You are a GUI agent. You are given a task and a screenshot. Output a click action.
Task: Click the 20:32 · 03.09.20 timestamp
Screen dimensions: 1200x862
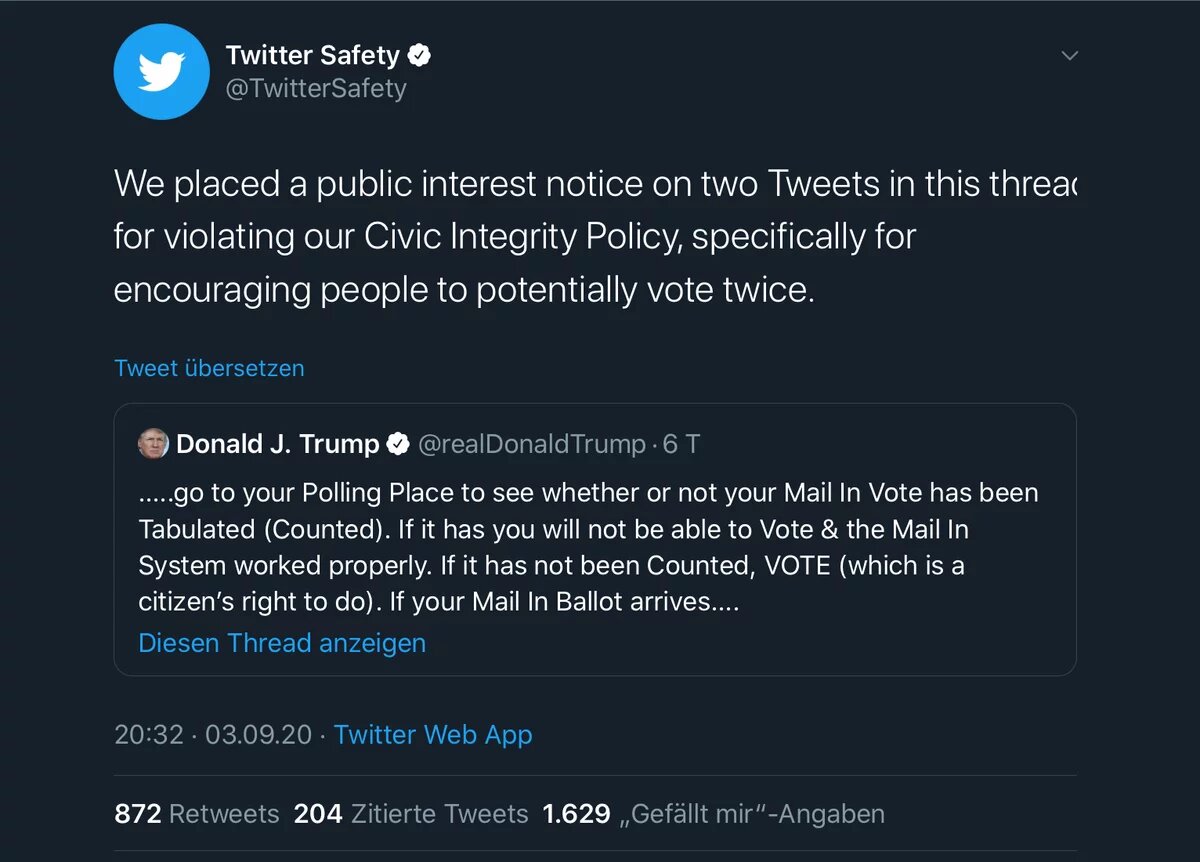tap(213, 735)
